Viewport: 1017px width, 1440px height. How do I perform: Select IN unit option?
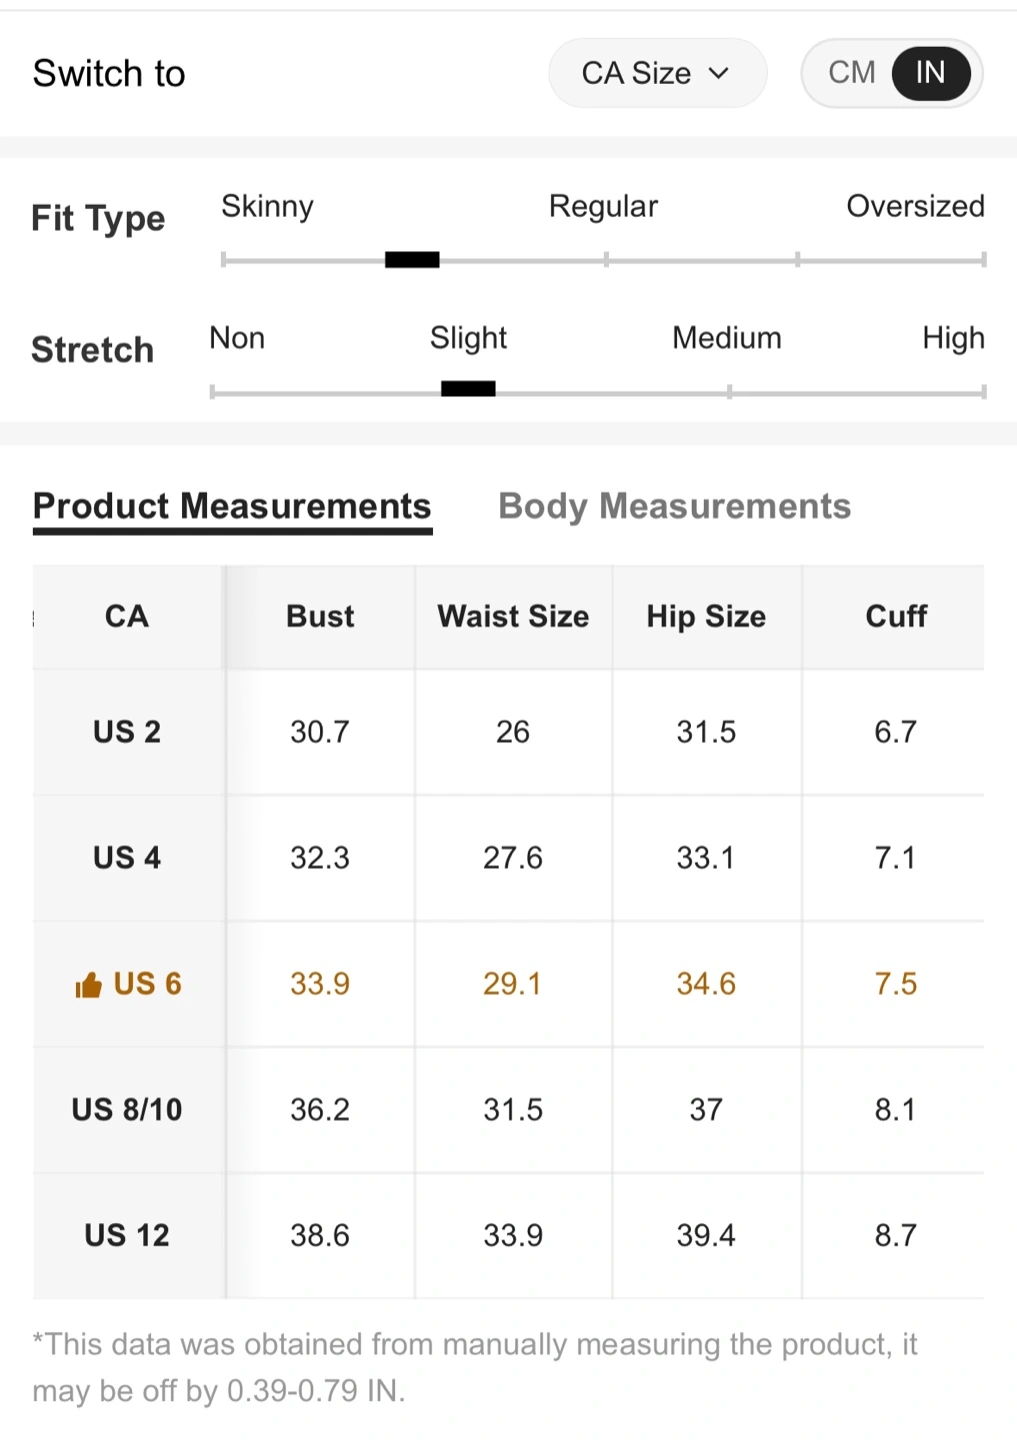(930, 73)
